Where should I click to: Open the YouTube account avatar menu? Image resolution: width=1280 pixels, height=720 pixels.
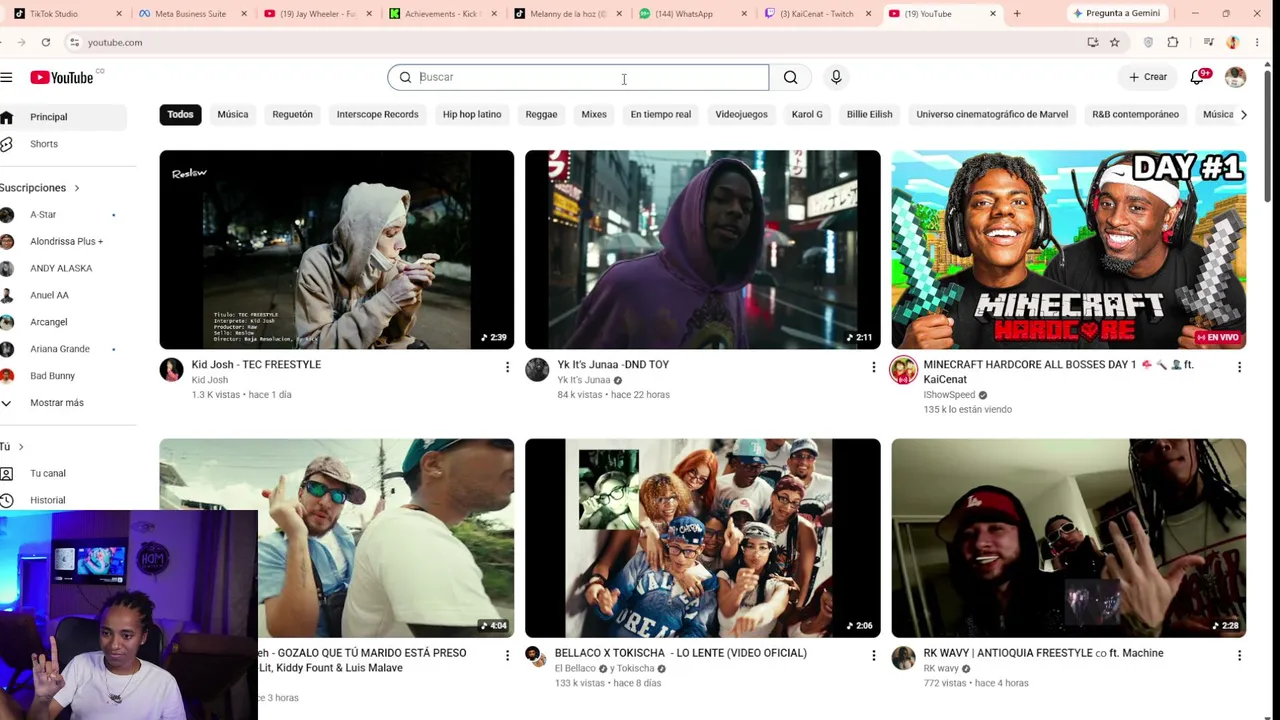1236,77
